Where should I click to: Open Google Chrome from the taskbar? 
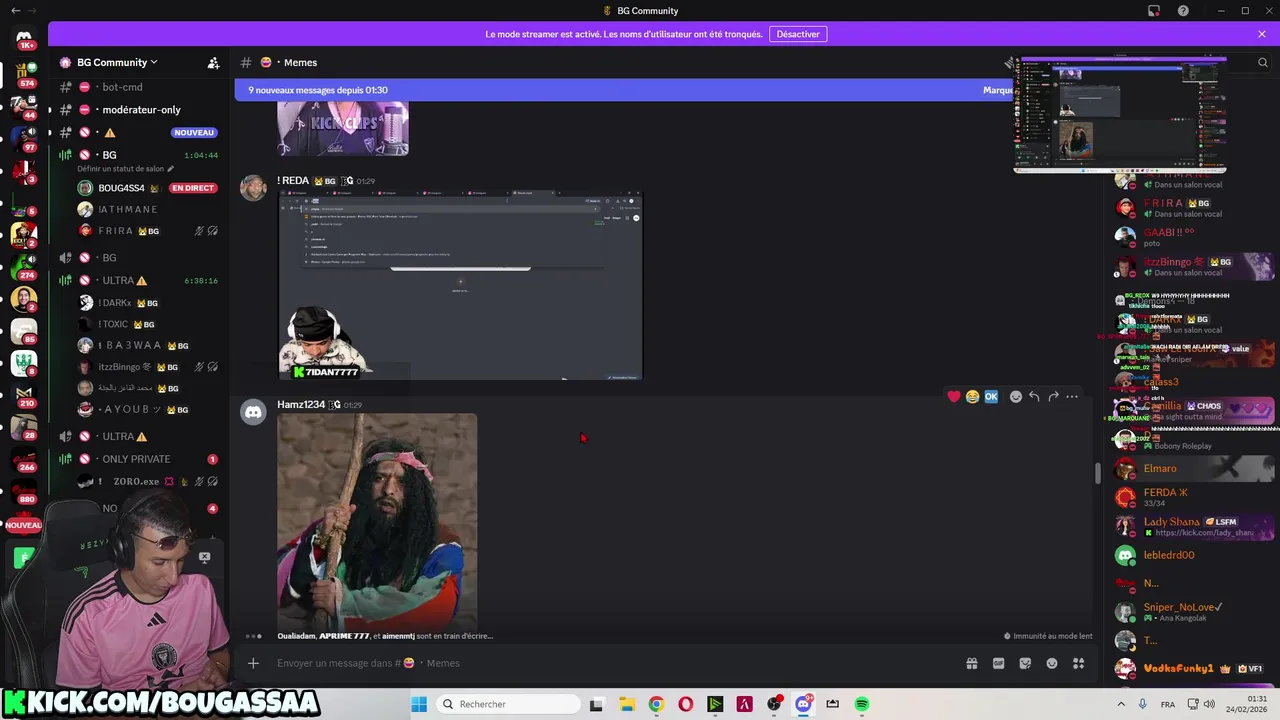[656, 704]
